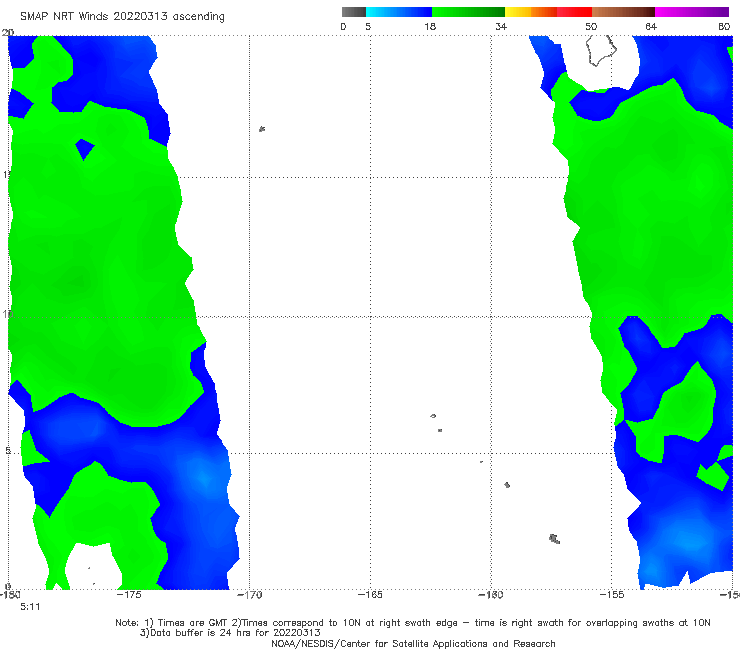The width and height of the screenshot is (740, 650).
Task: Click the color bar label '18'
Action: click(430, 27)
